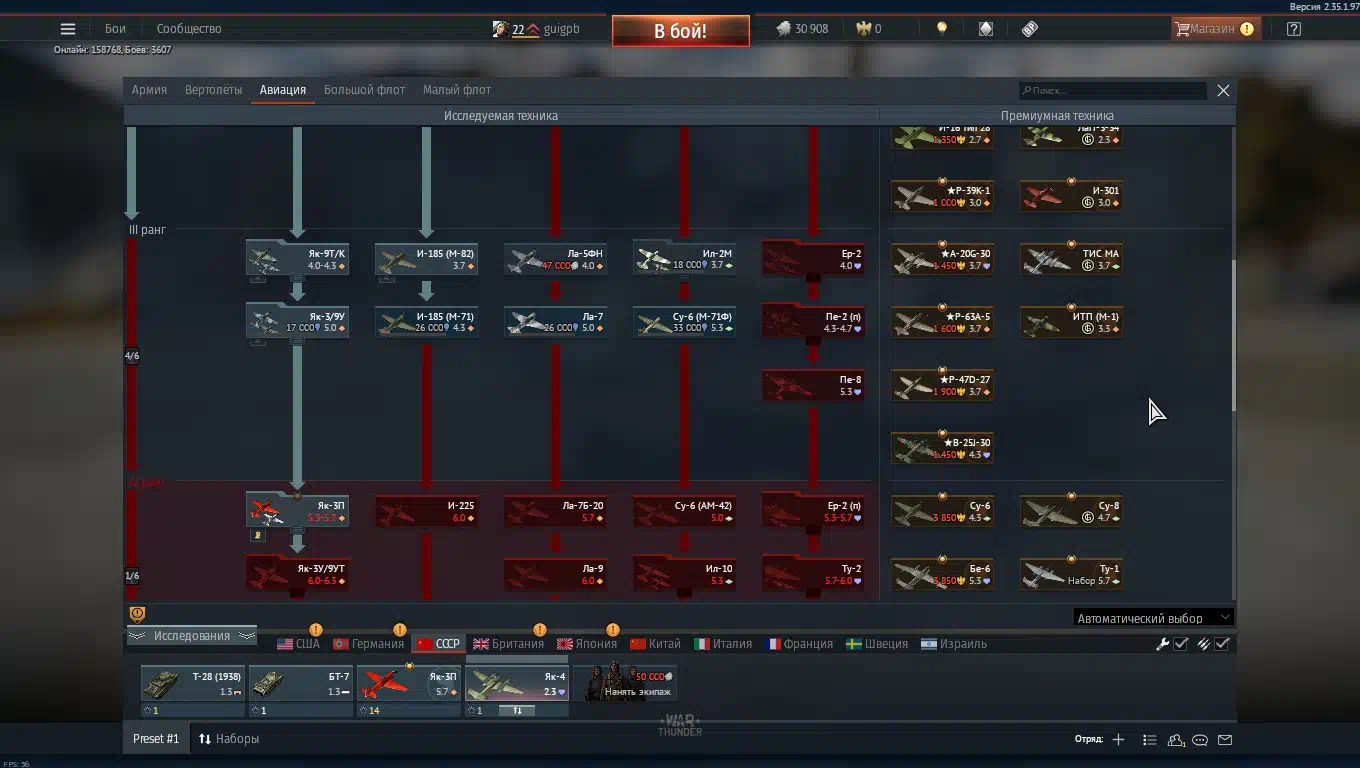Select the ТИС МА premium card
This screenshot has height=768, width=1360.
tap(1071, 258)
